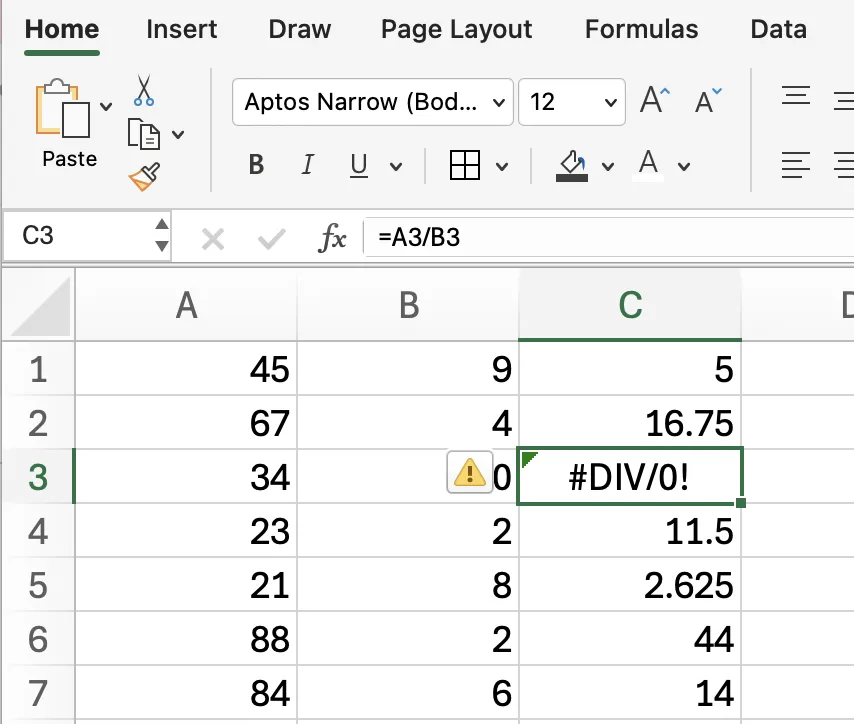Open the Paste options dropdown arrow
Image resolution: width=854 pixels, height=724 pixels.
[106, 106]
